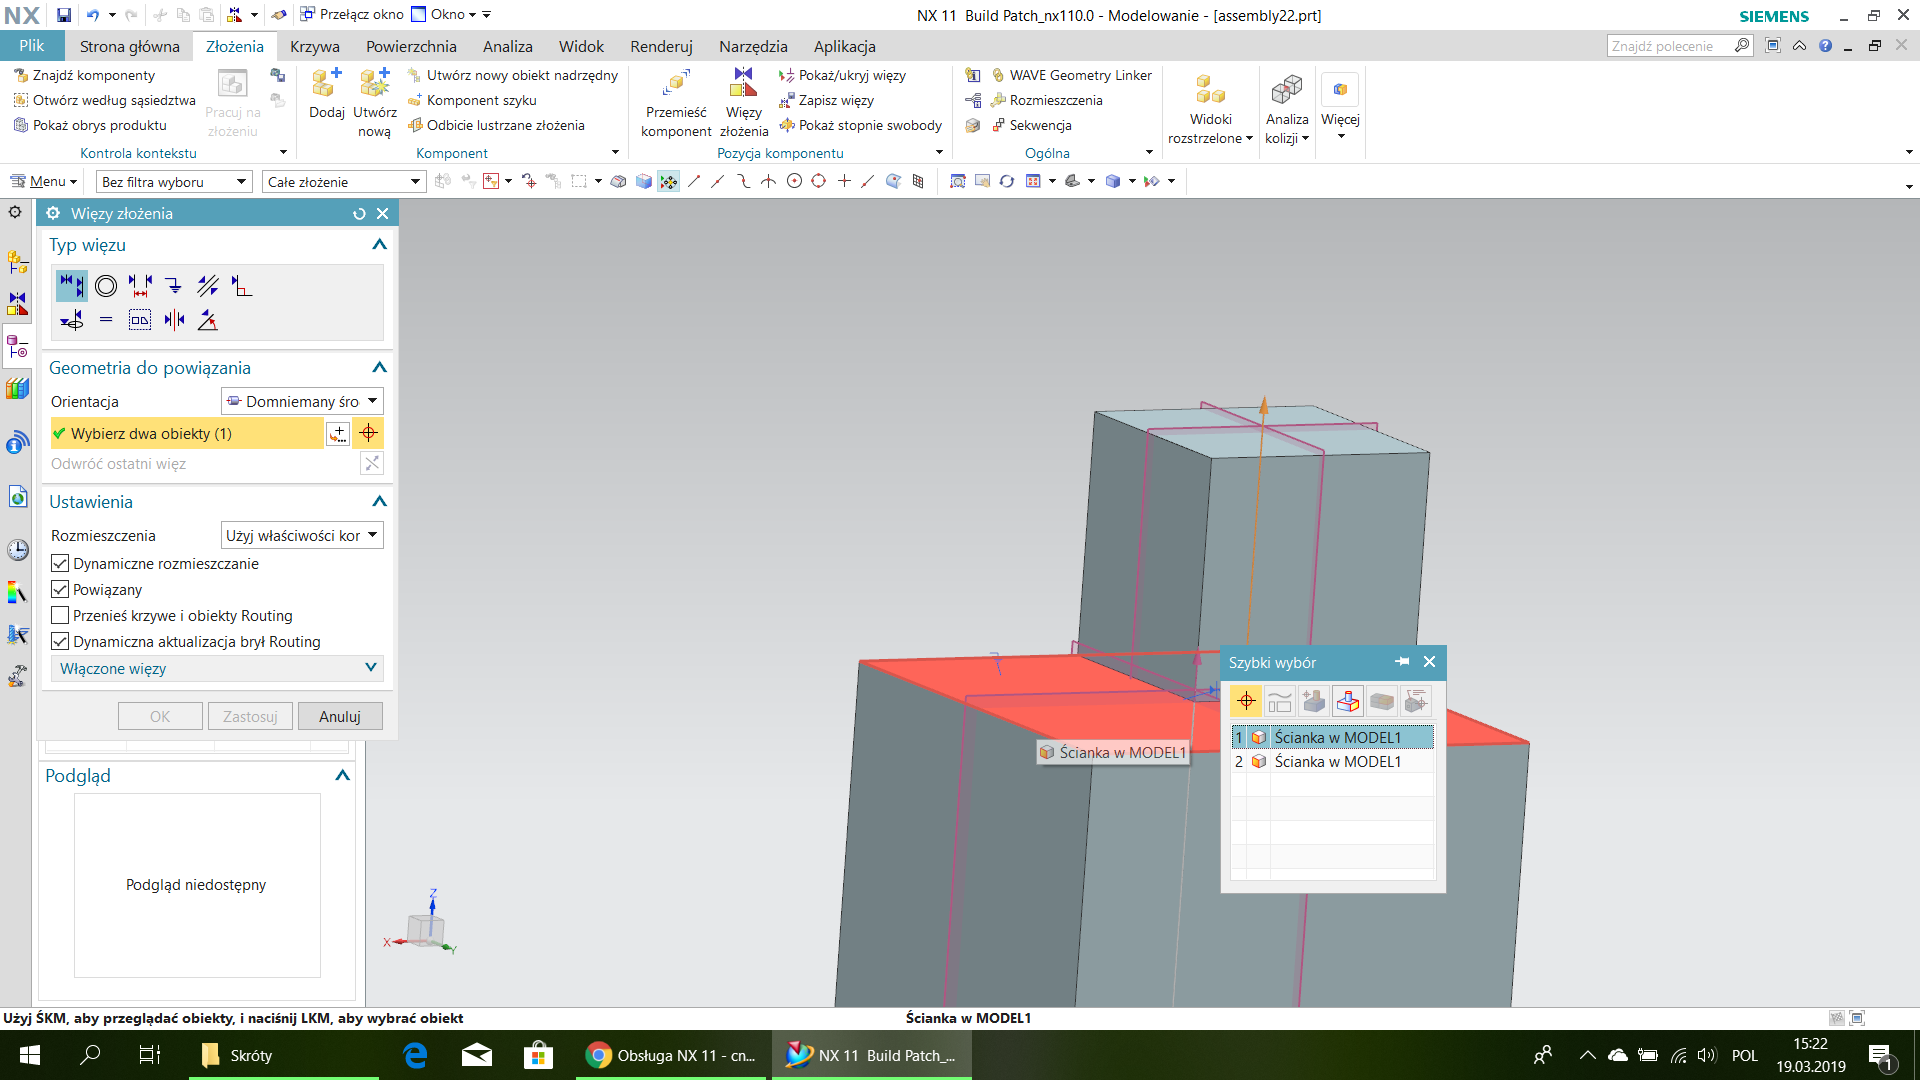Select the Angle constraint type icon
This screenshot has width=1920, height=1080.
(208, 320)
